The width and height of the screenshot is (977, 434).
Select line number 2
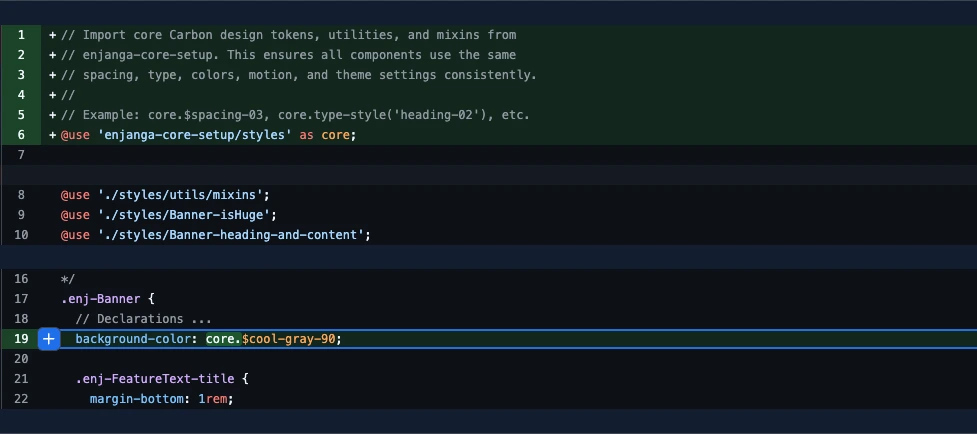tap(21, 55)
